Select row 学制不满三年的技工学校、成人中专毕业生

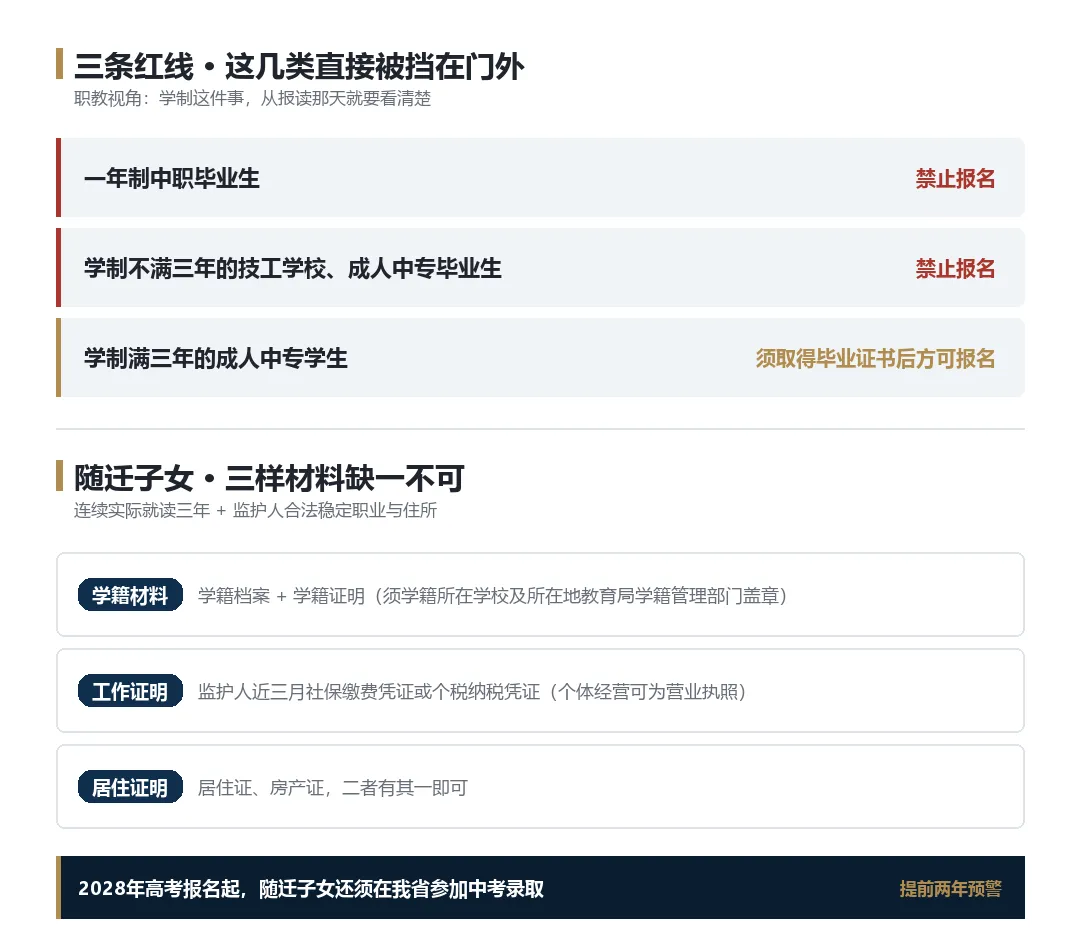540,267
